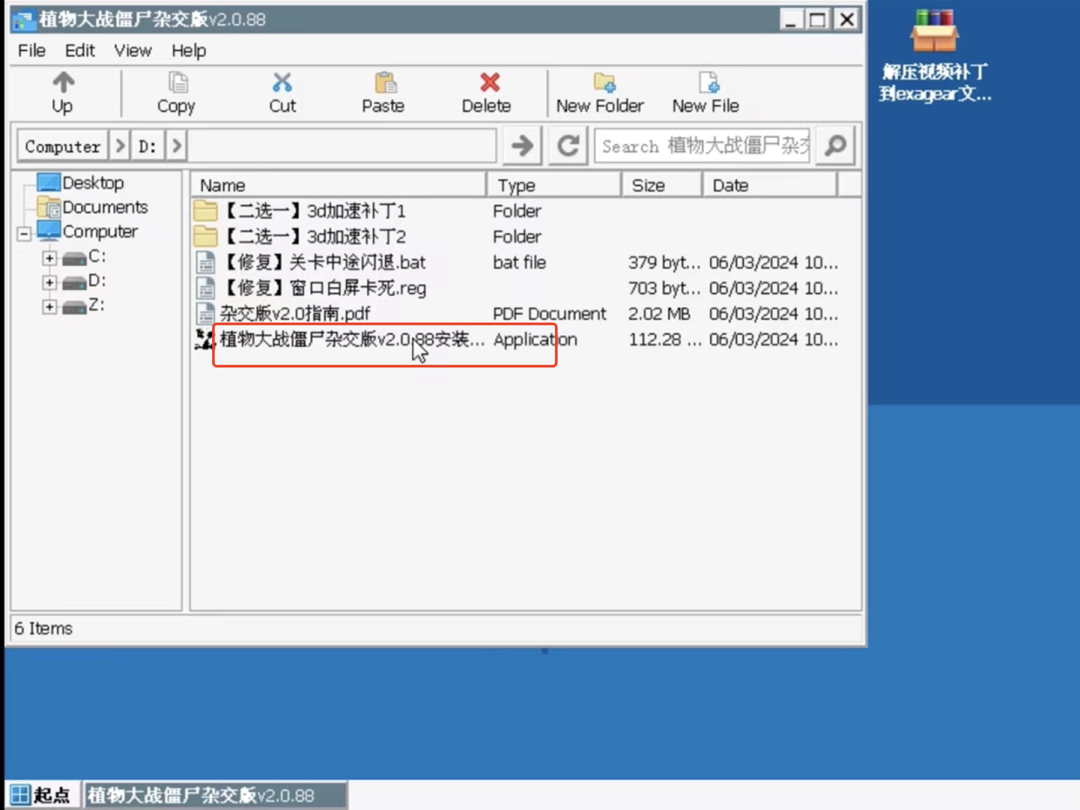
Task: Click the 'bat file' type cell
Action: click(x=519, y=262)
